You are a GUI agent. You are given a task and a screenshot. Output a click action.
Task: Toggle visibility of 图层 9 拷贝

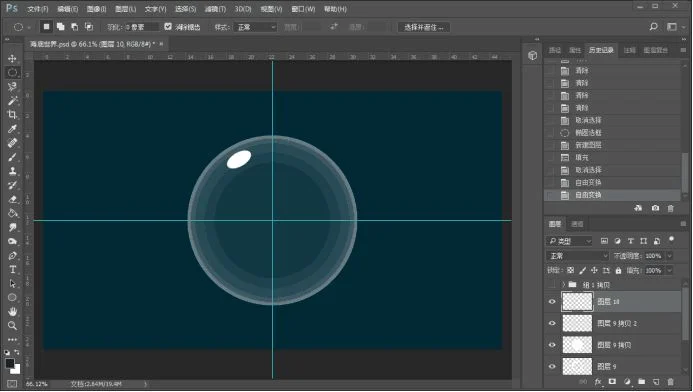[552, 345]
